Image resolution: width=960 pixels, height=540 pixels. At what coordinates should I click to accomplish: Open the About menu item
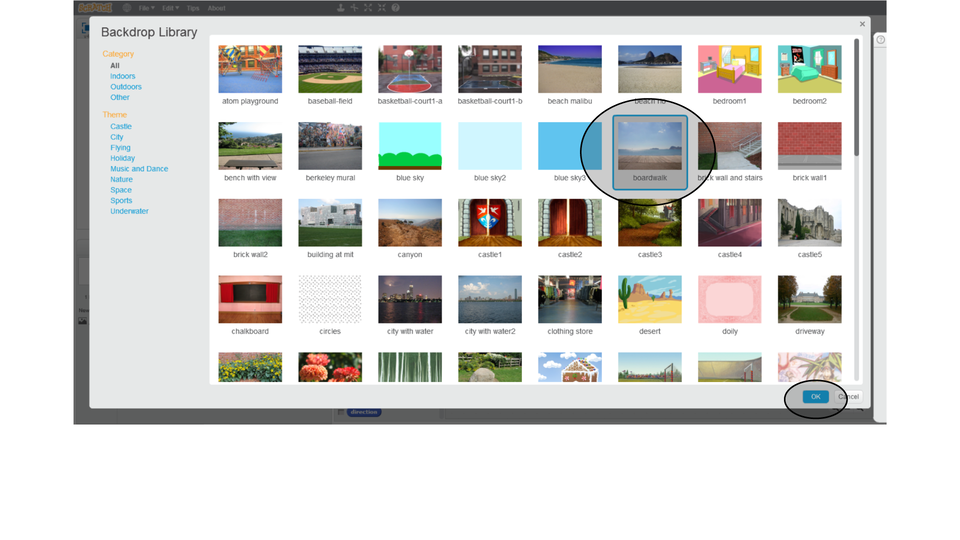coord(216,8)
